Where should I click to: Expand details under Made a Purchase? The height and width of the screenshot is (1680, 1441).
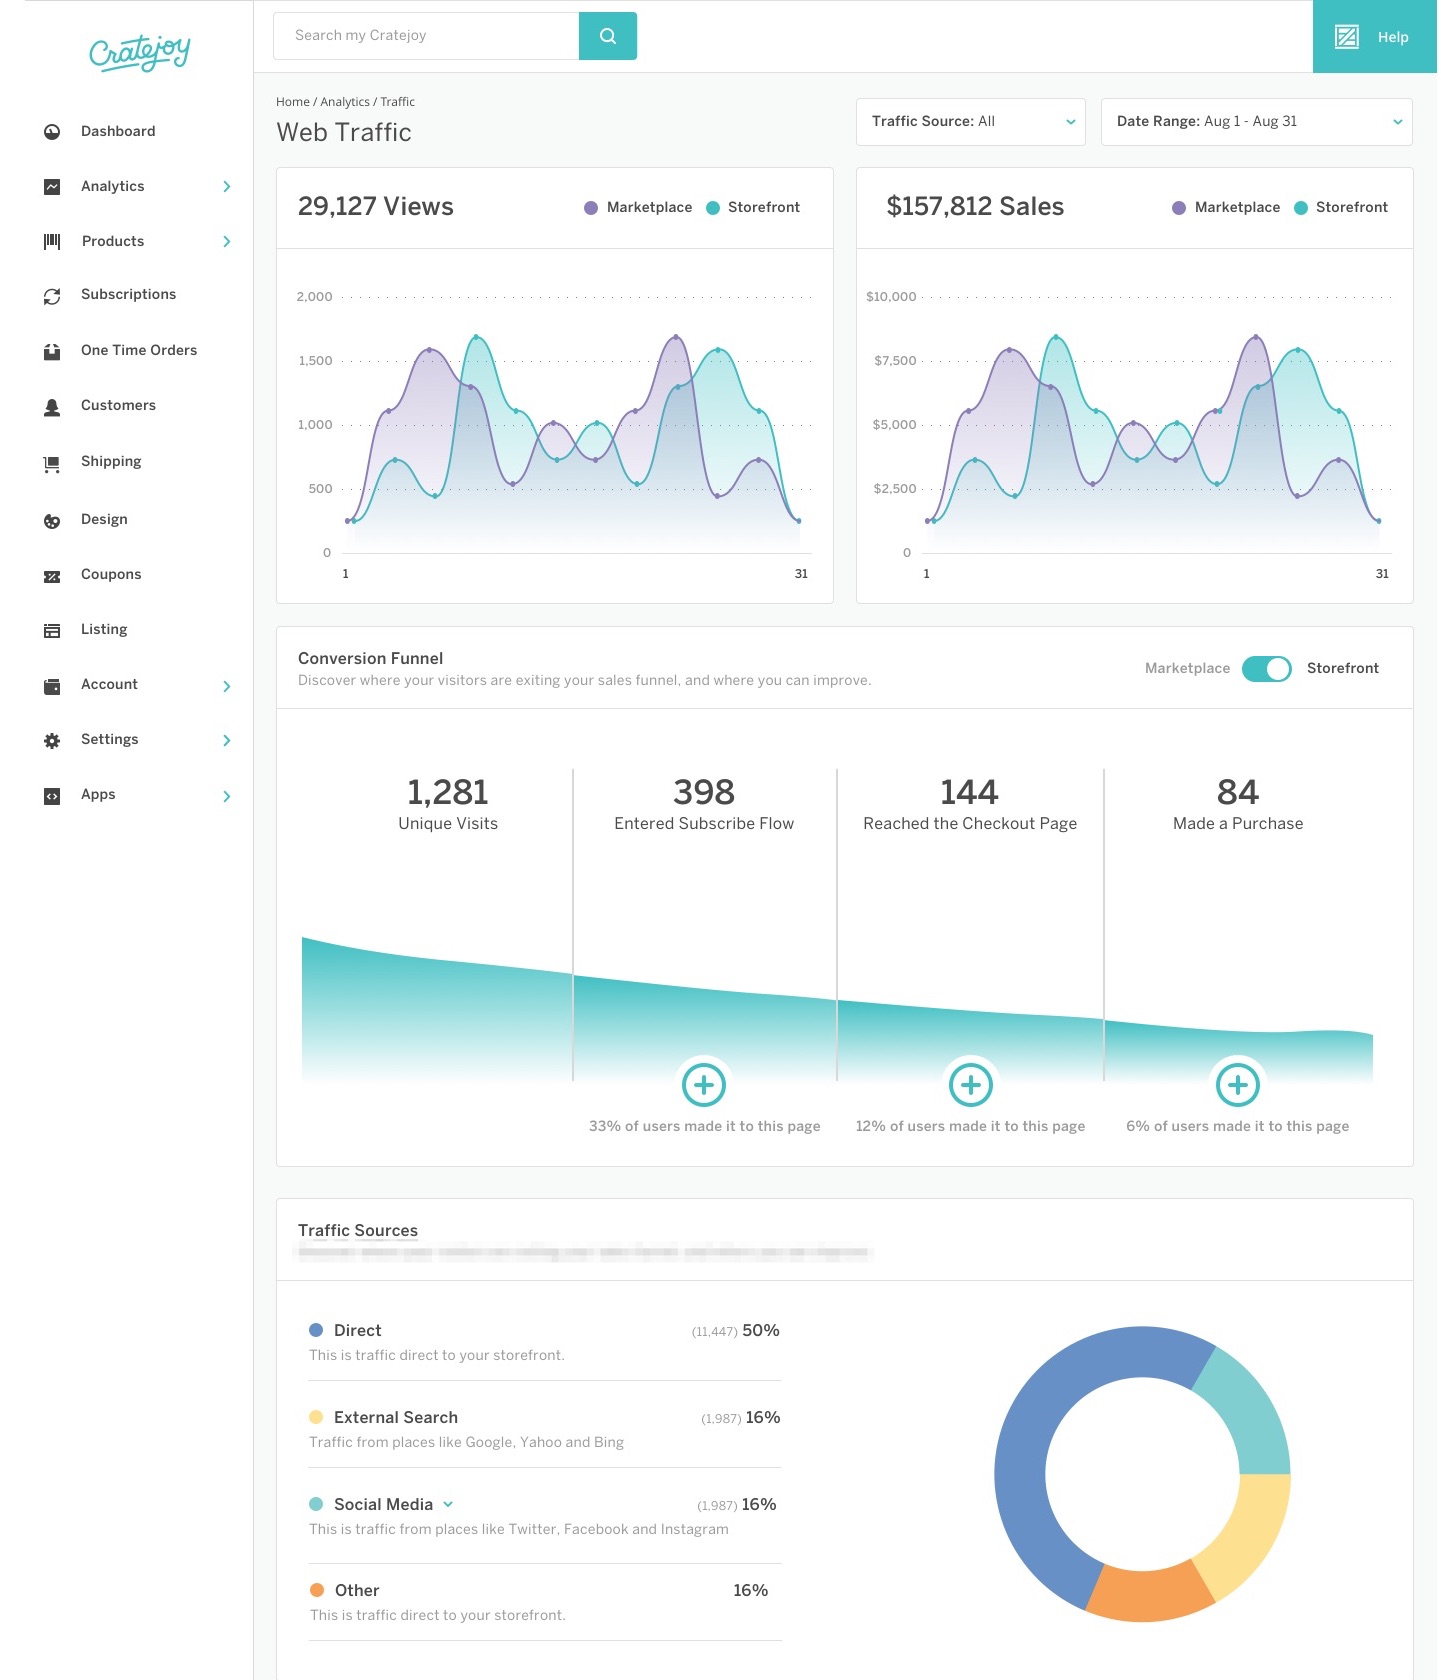pyautogui.click(x=1238, y=1085)
